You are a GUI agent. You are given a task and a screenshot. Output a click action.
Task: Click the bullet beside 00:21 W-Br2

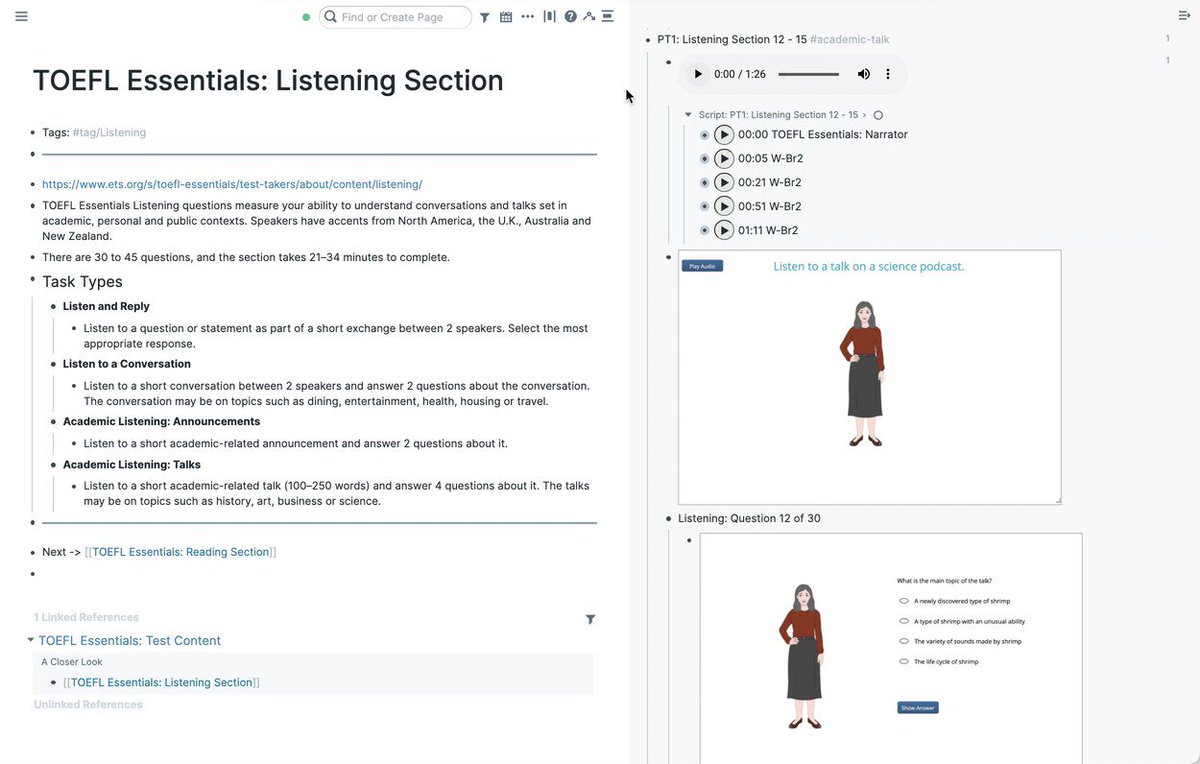point(704,182)
